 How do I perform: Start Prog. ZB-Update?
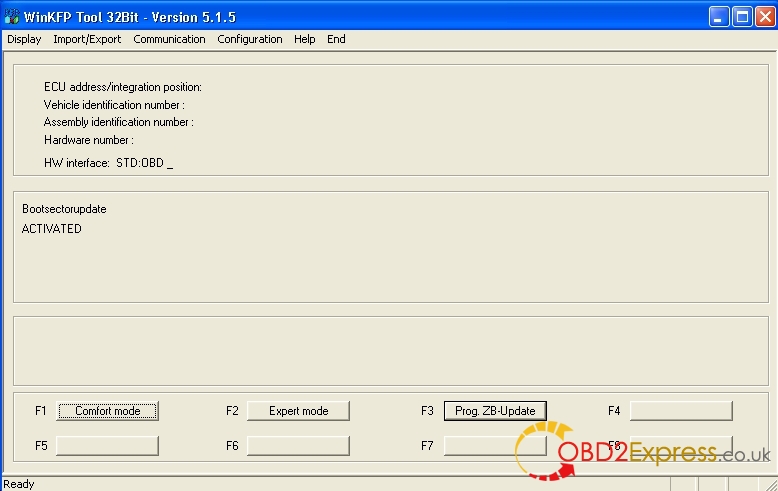click(495, 411)
